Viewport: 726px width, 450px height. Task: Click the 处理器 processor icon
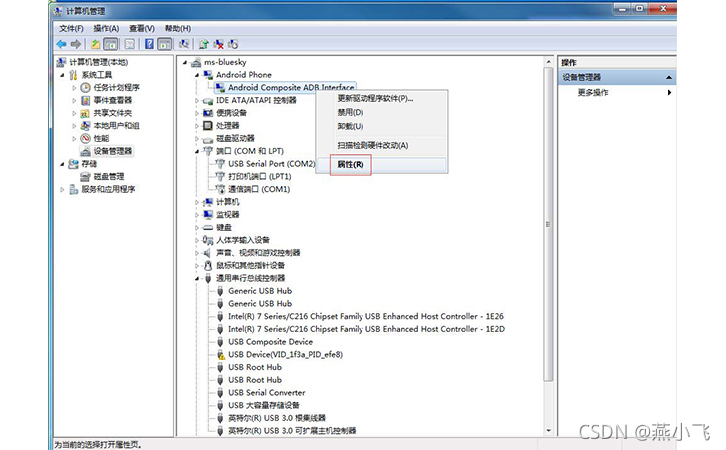(x=208, y=125)
